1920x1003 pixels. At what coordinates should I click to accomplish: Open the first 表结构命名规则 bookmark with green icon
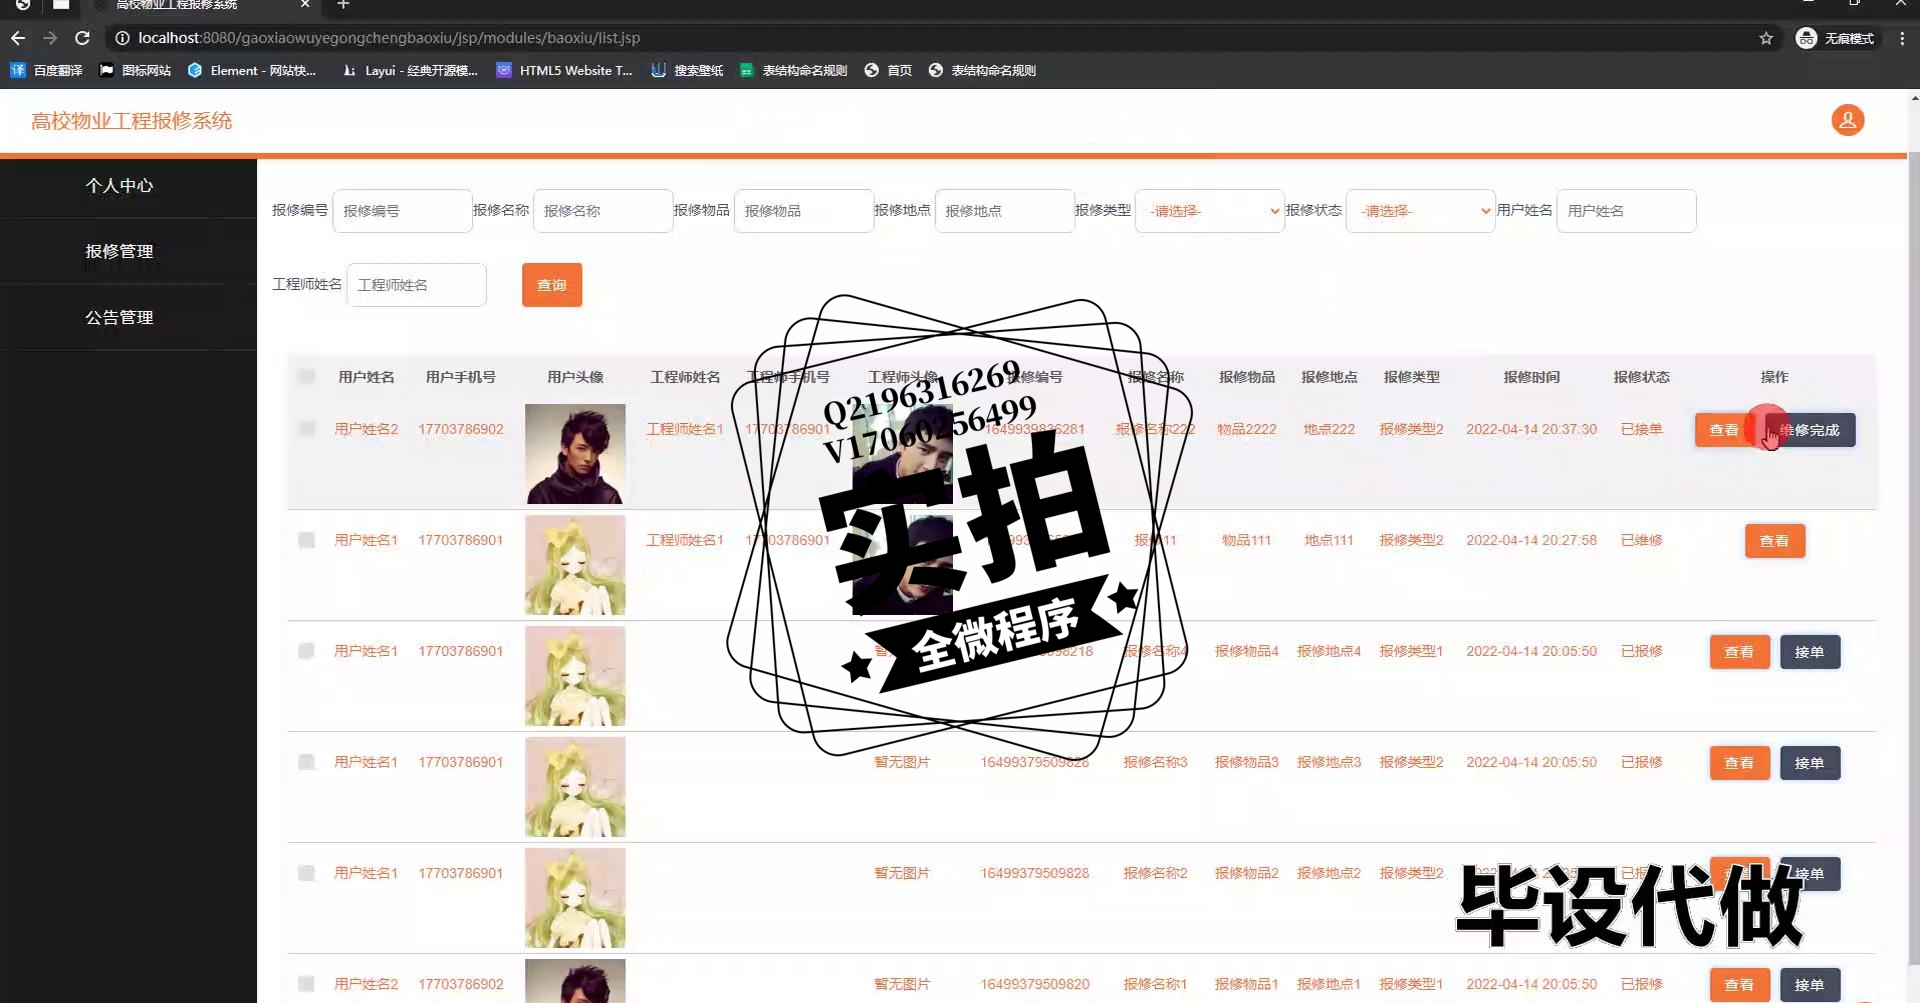click(793, 70)
